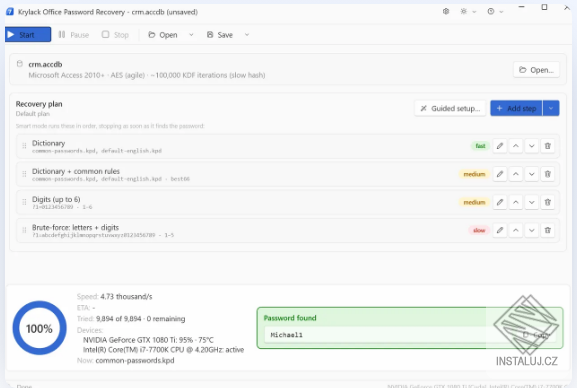The height and width of the screenshot is (388, 577).
Task: Click the Speed 4.73 thousand/s value
Action: click(126, 296)
